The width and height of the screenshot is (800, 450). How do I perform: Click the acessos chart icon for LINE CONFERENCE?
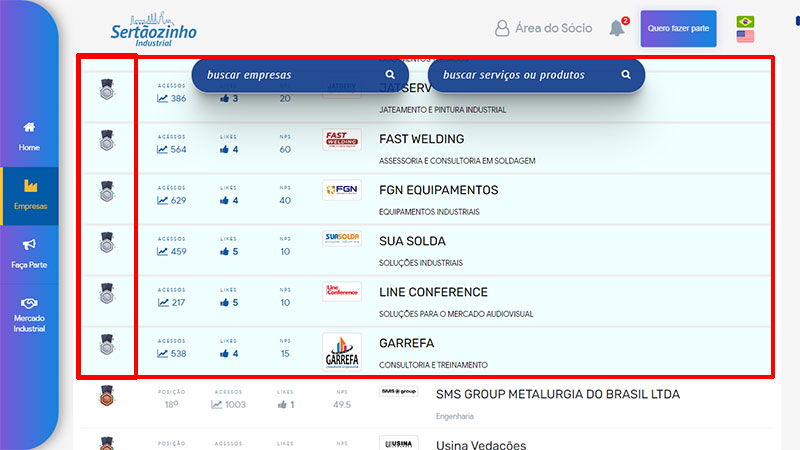163,303
